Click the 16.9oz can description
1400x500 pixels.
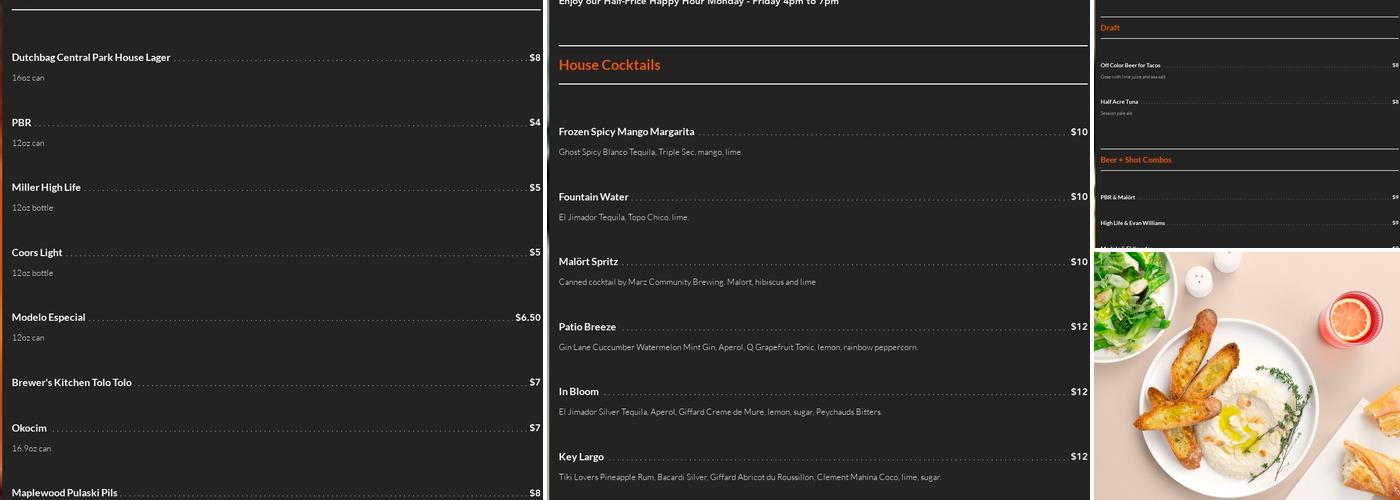[31, 448]
